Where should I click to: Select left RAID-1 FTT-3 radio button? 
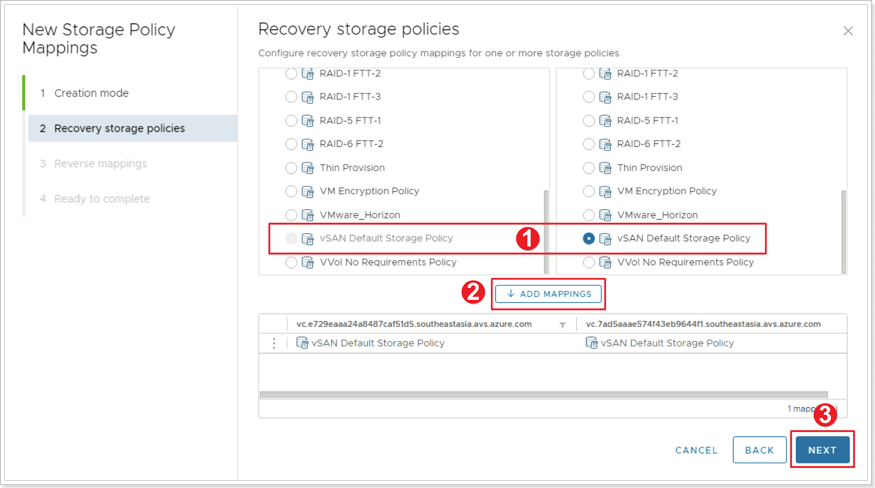(291, 97)
